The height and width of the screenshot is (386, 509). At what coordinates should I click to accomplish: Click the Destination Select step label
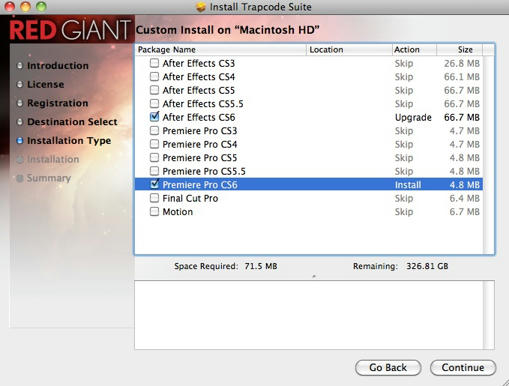pos(72,122)
